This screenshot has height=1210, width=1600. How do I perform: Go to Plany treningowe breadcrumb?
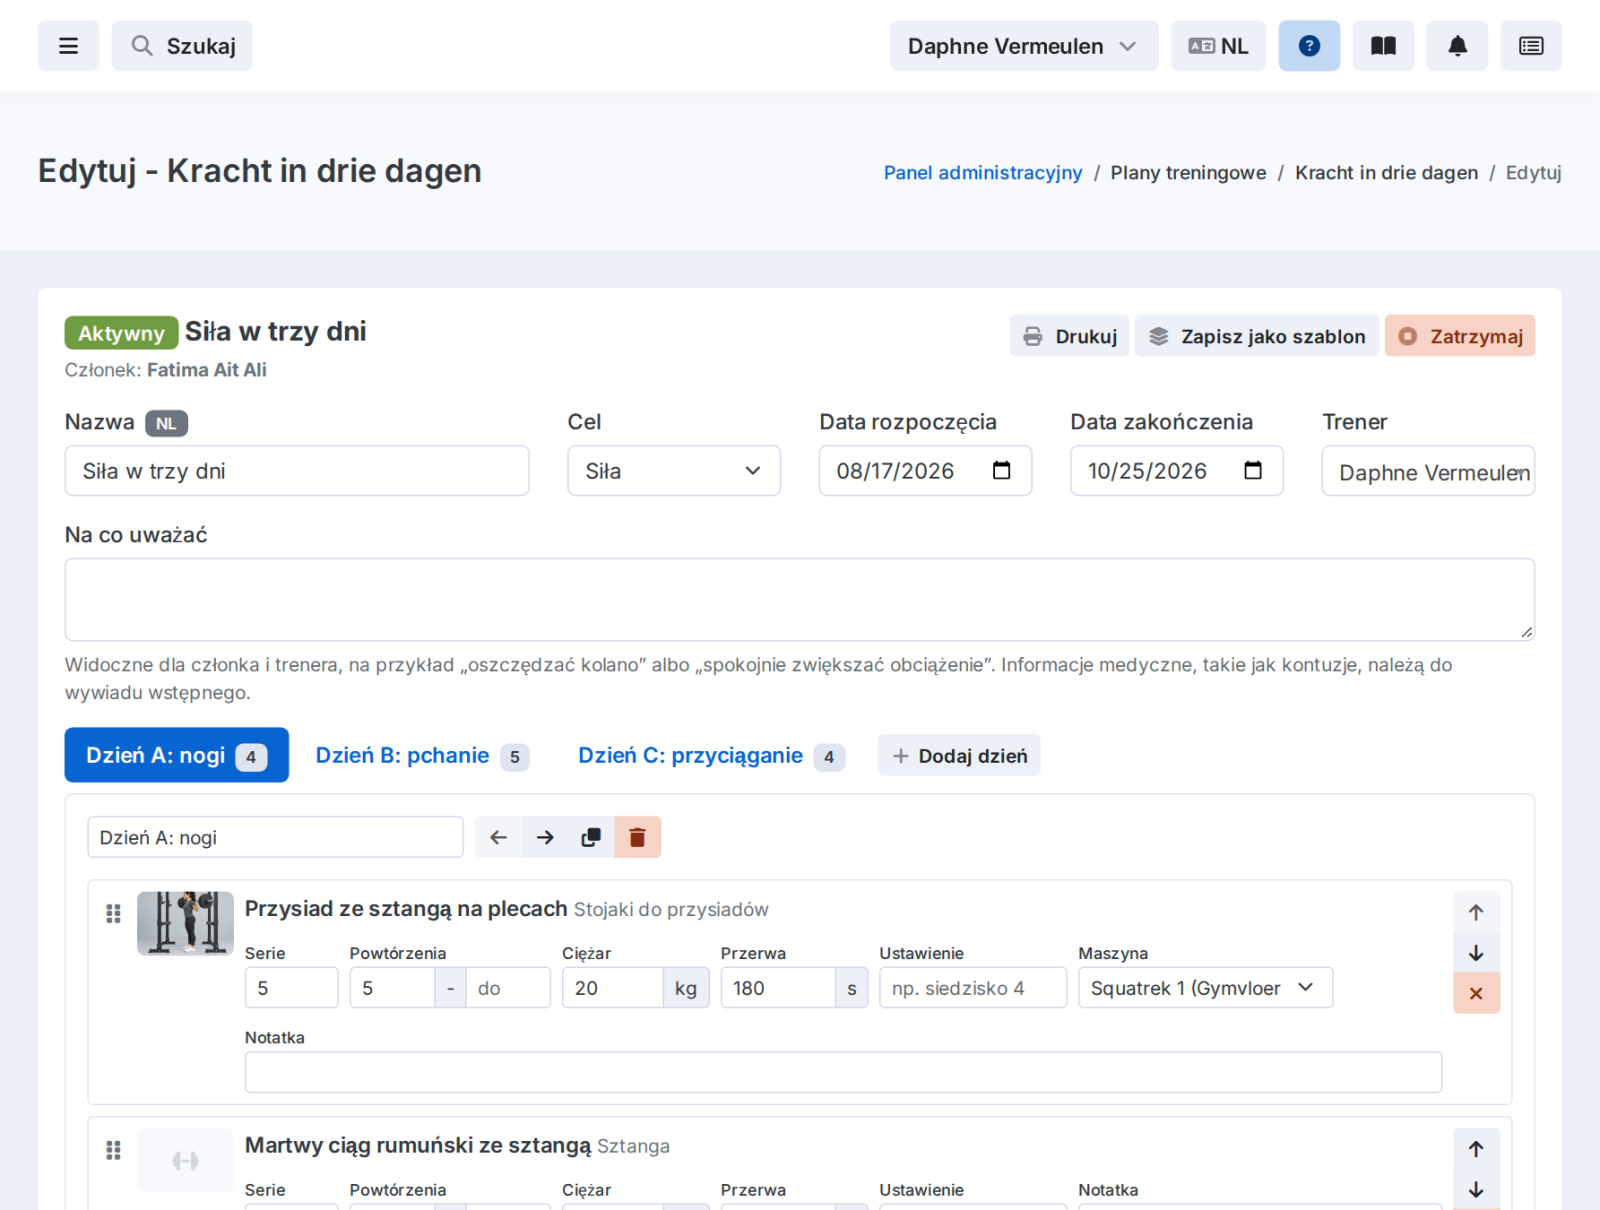click(x=1188, y=173)
